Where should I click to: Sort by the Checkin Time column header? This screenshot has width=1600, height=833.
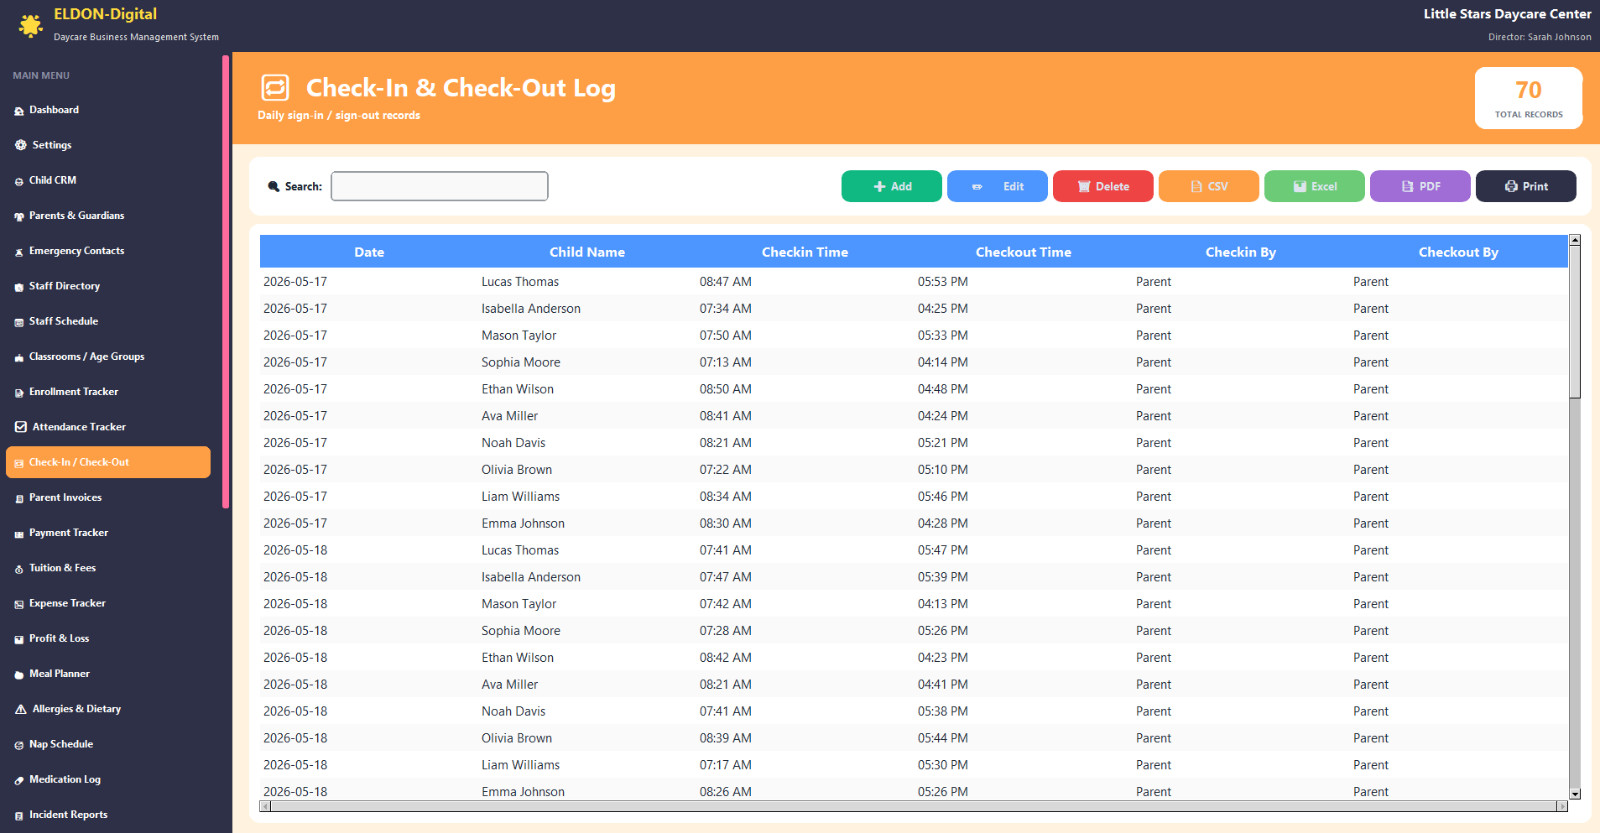coord(805,252)
